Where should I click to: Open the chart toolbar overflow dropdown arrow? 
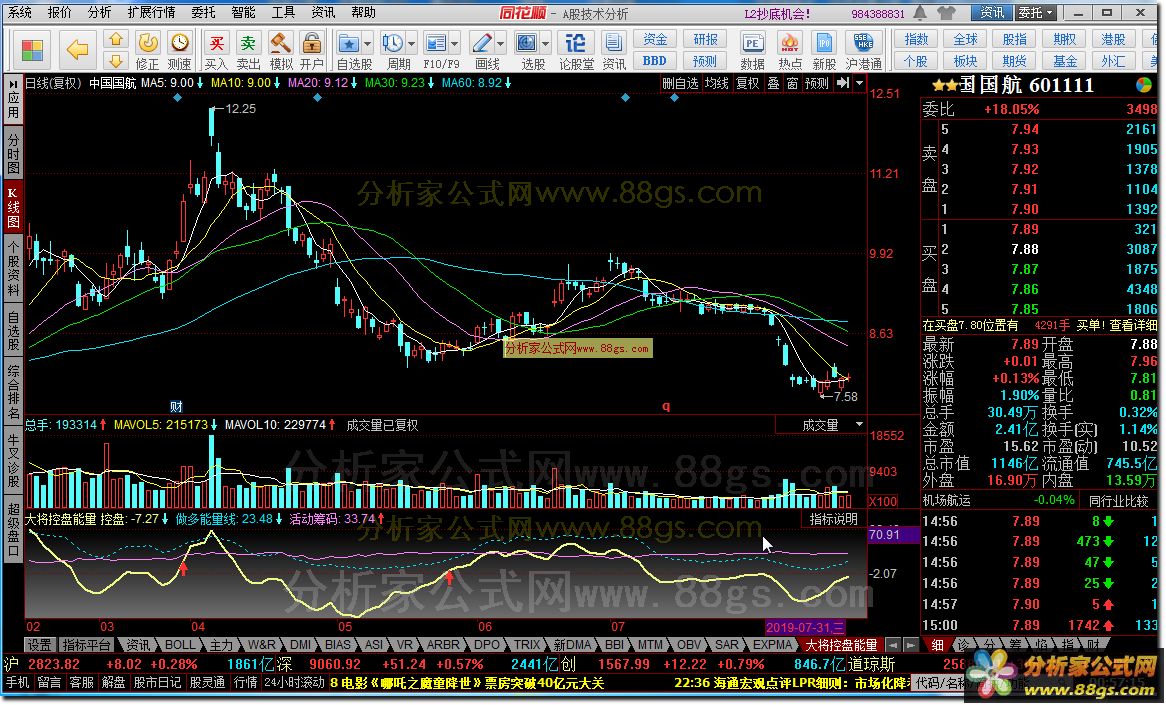(859, 83)
